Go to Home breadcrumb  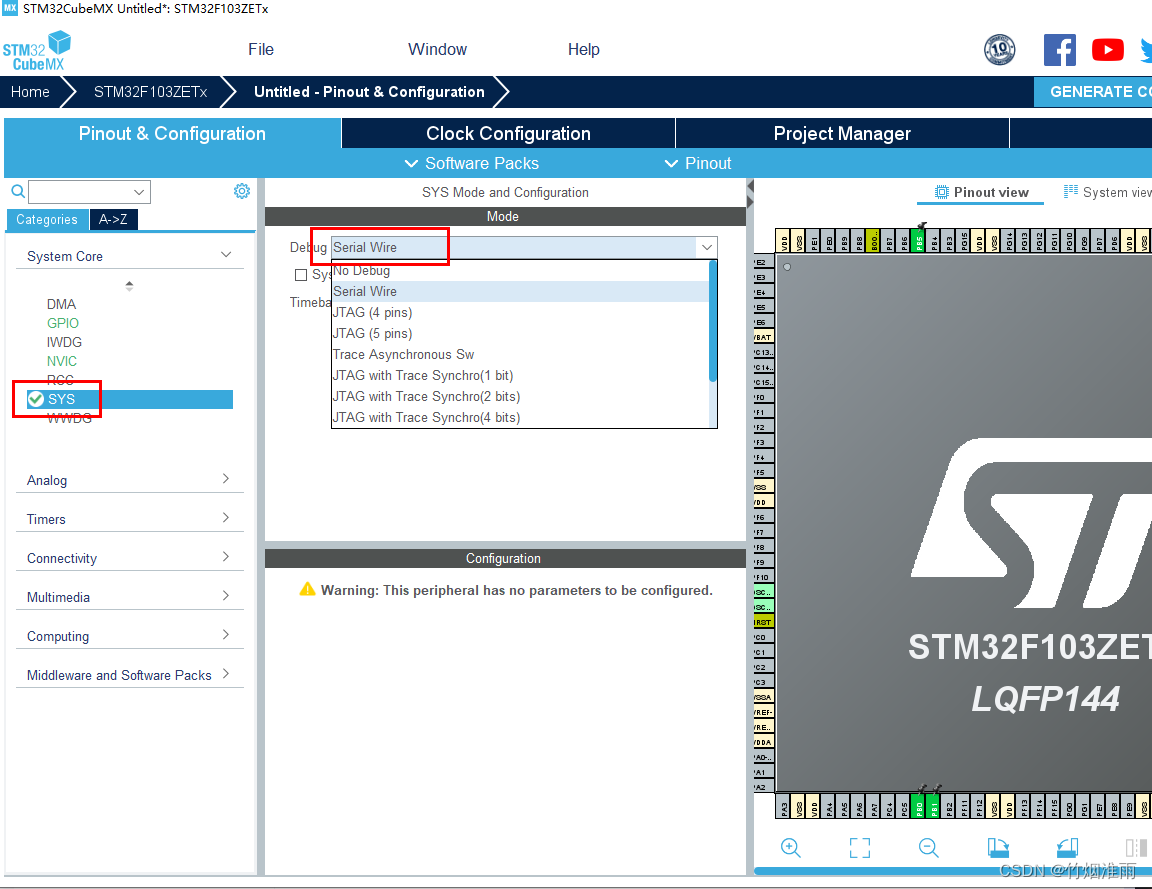(x=30, y=92)
